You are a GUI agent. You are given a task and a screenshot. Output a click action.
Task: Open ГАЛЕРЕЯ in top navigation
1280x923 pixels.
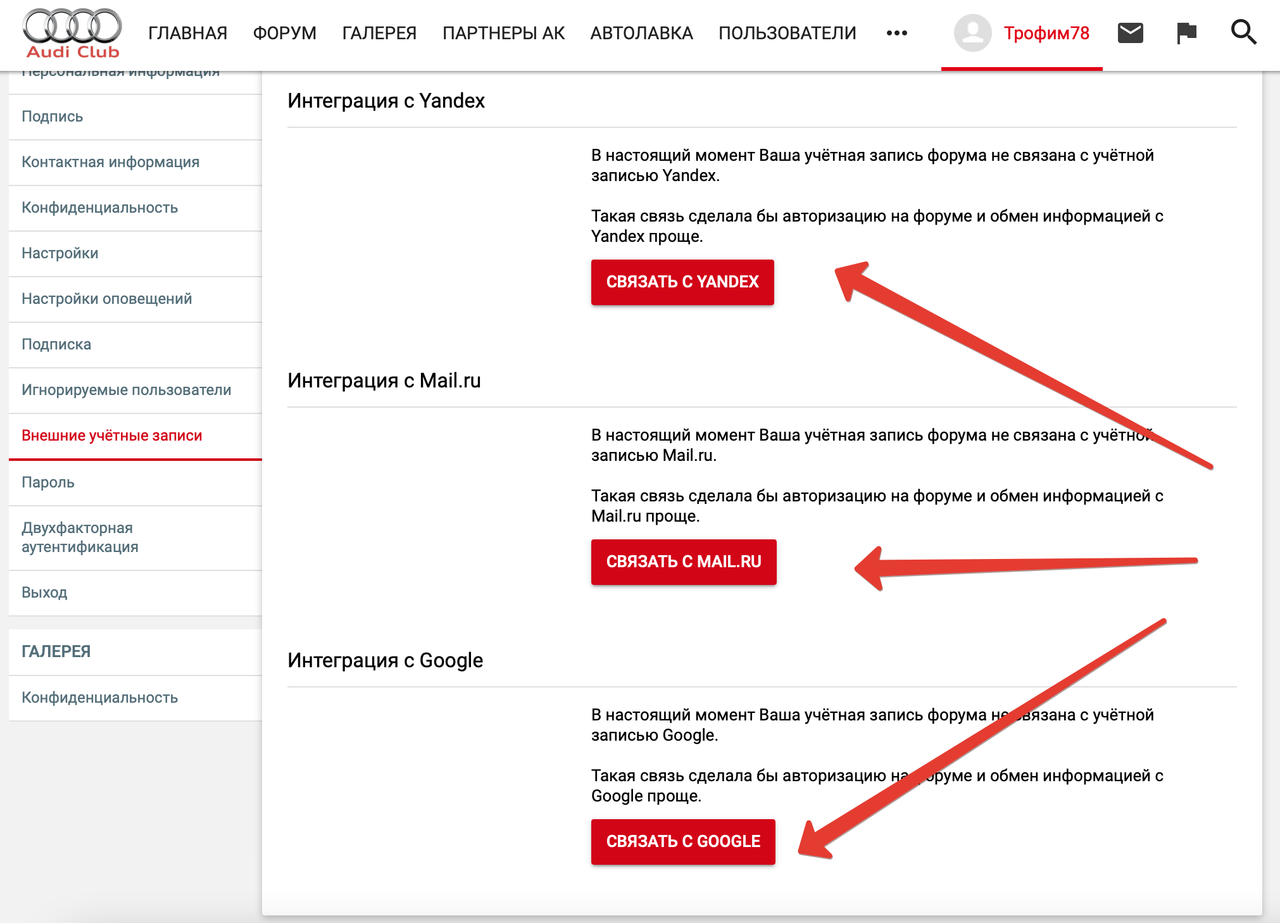[x=379, y=33]
